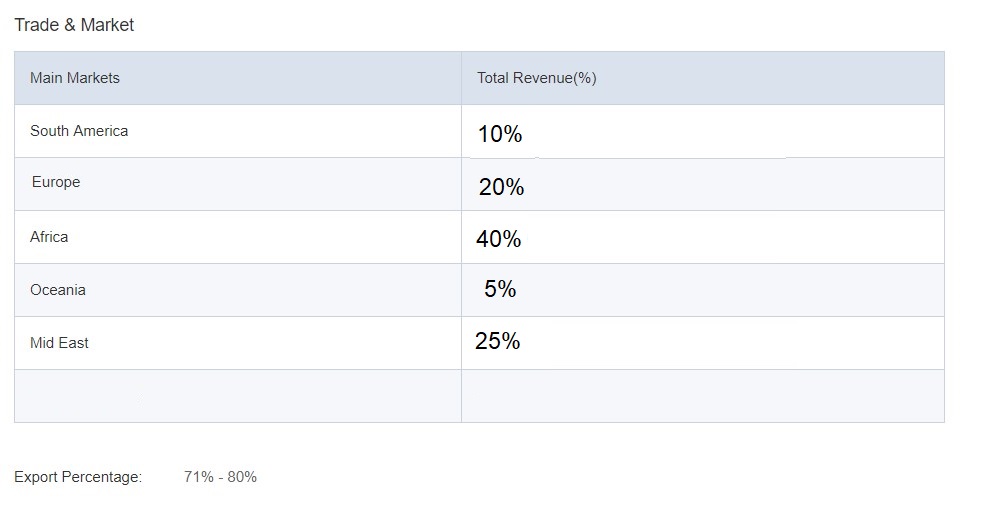Select the Africa market cell

click(x=49, y=237)
